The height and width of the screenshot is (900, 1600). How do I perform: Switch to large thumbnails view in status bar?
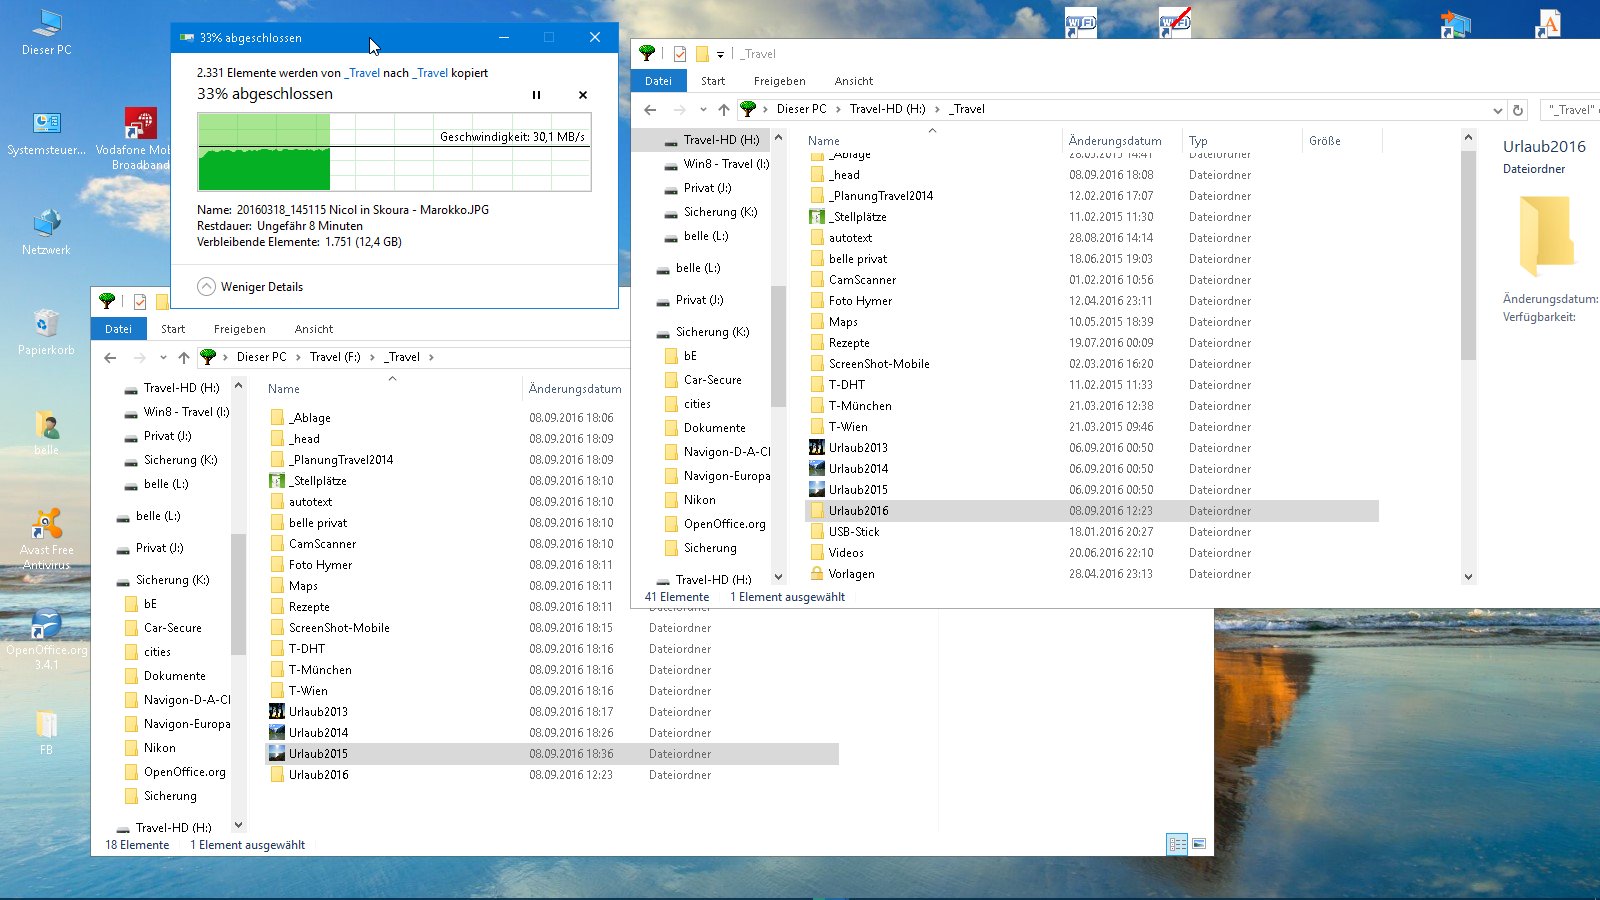1199,844
